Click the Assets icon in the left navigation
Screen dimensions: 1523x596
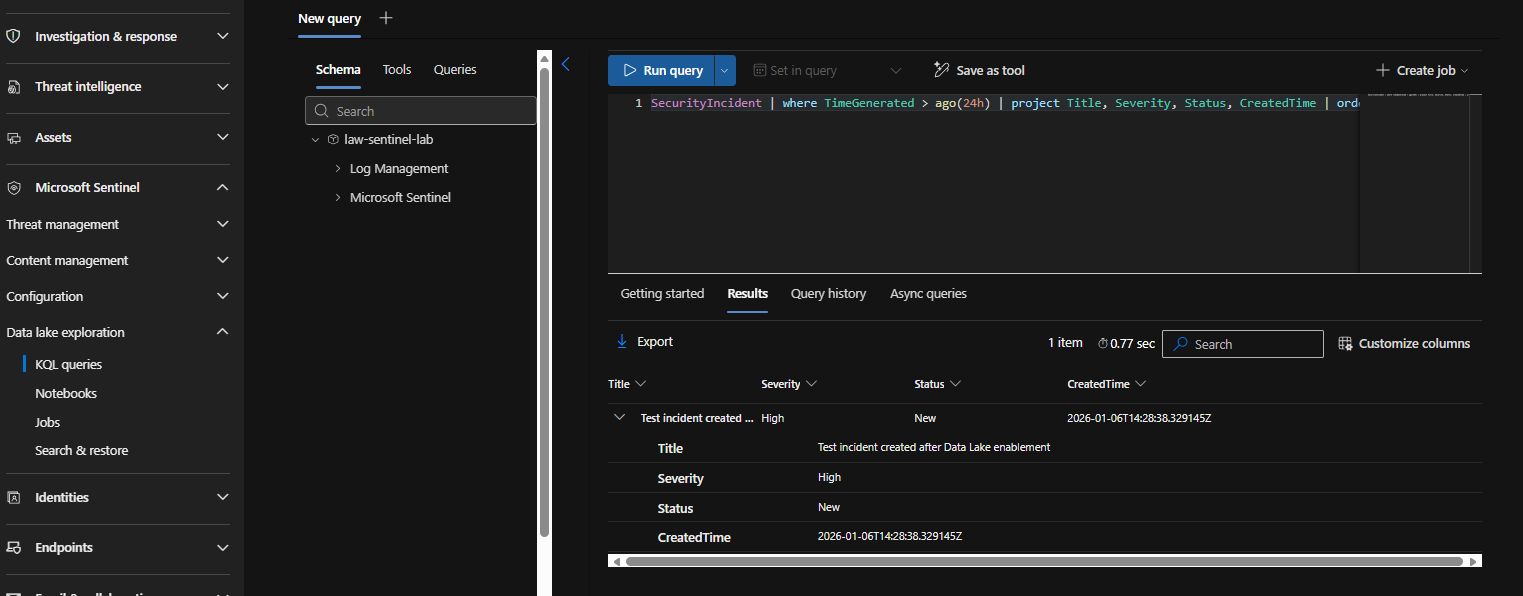coord(14,137)
